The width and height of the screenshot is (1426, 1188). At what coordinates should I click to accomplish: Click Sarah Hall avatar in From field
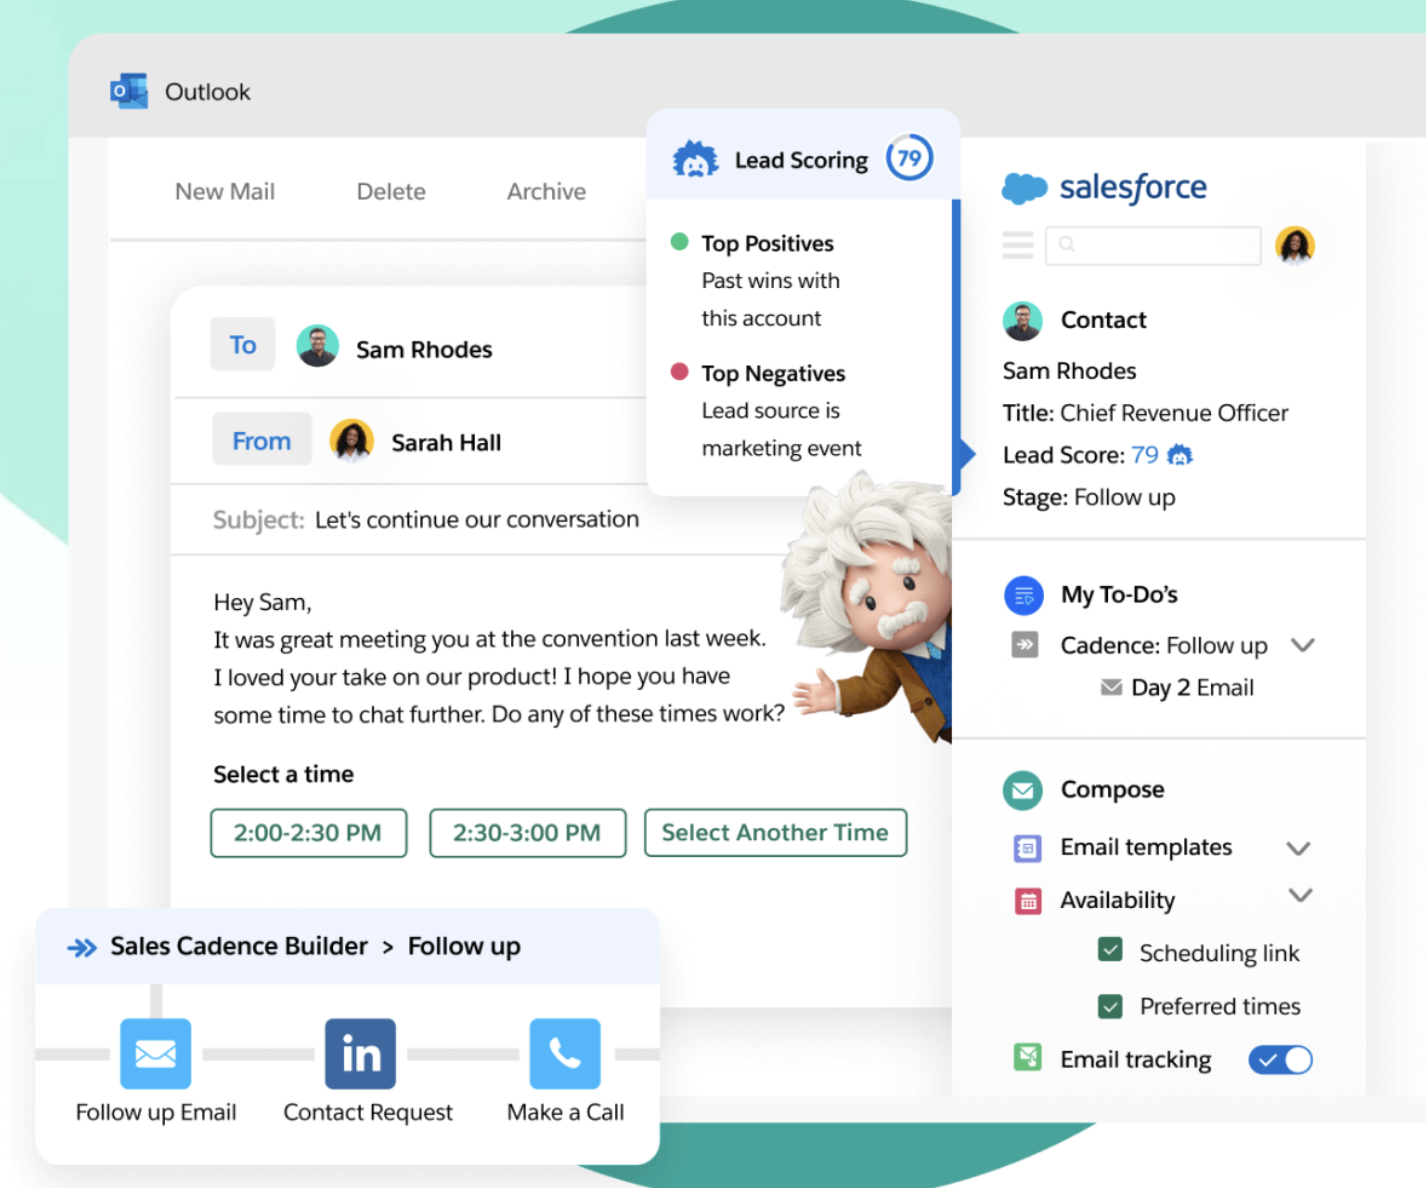[x=352, y=440]
